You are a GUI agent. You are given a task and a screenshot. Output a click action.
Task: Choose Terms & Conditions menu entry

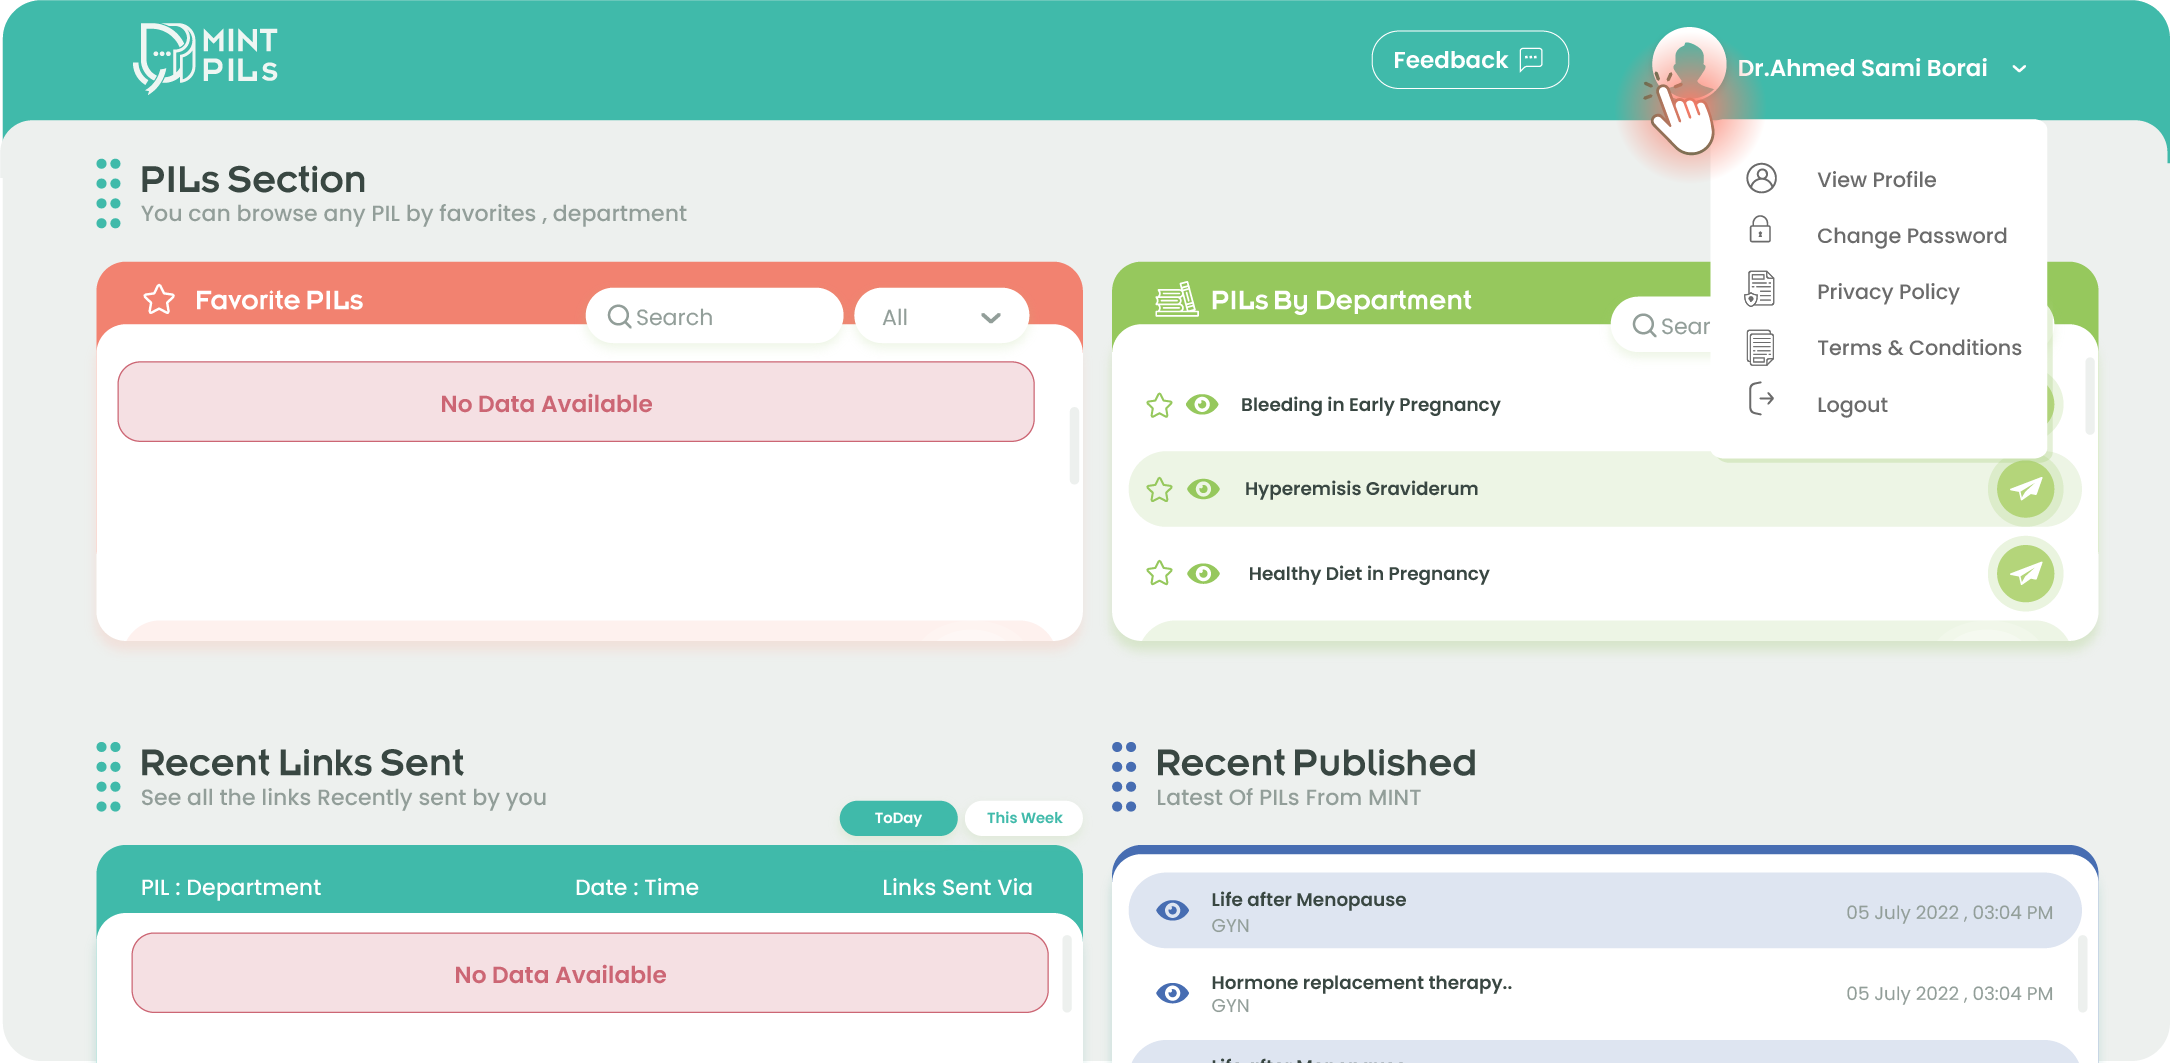pos(1918,348)
